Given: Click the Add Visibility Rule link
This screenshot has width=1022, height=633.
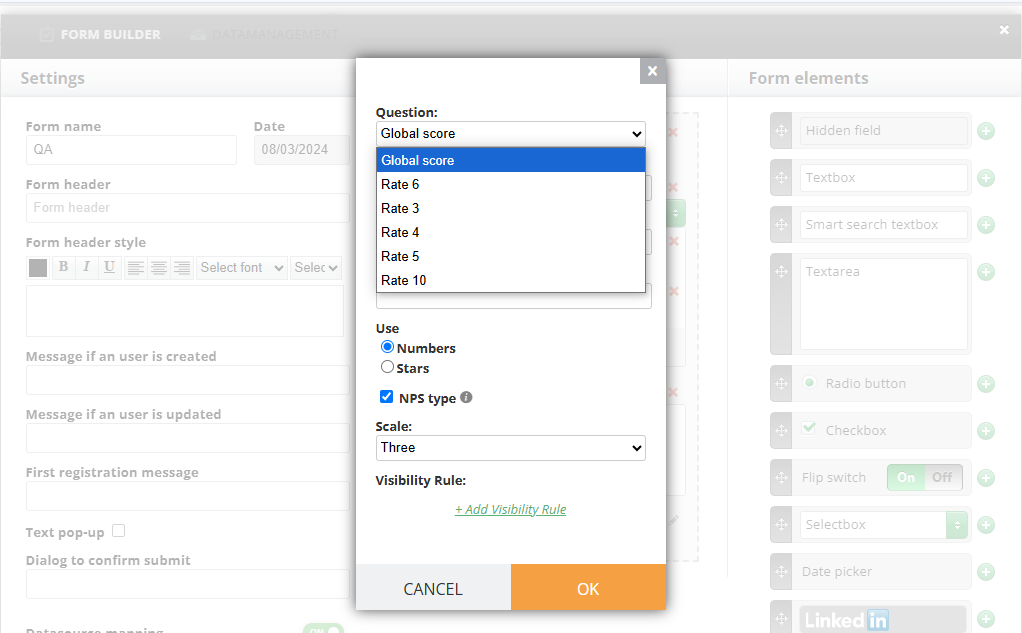Looking at the screenshot, I should 510,509.
